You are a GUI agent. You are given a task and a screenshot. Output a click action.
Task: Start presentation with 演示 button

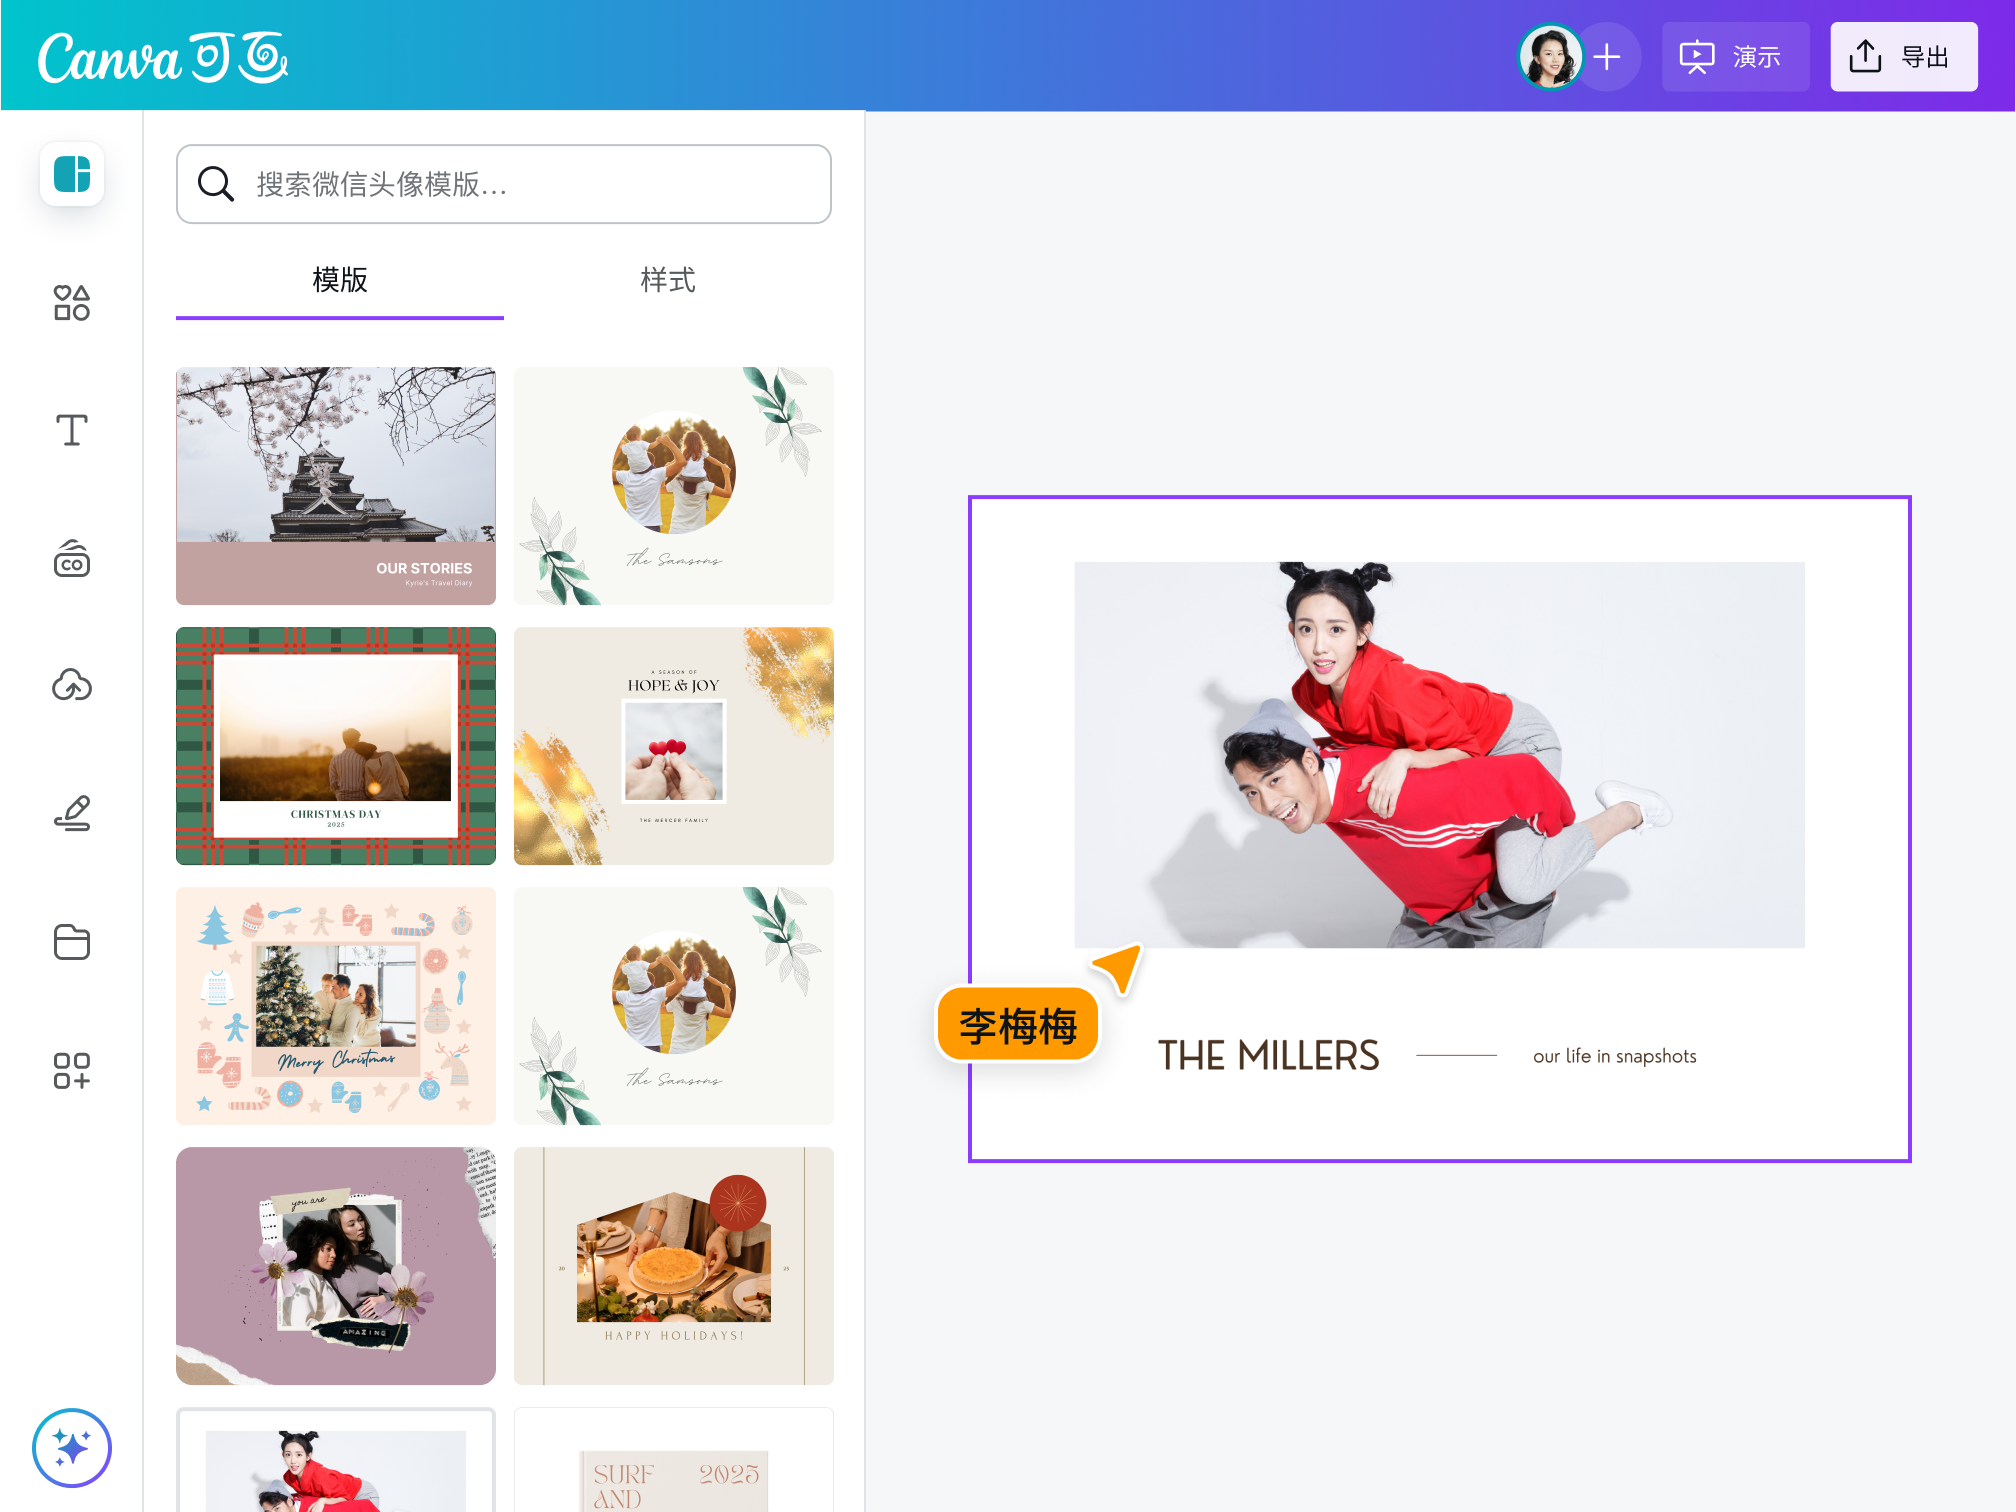[x=1735, y=57]
